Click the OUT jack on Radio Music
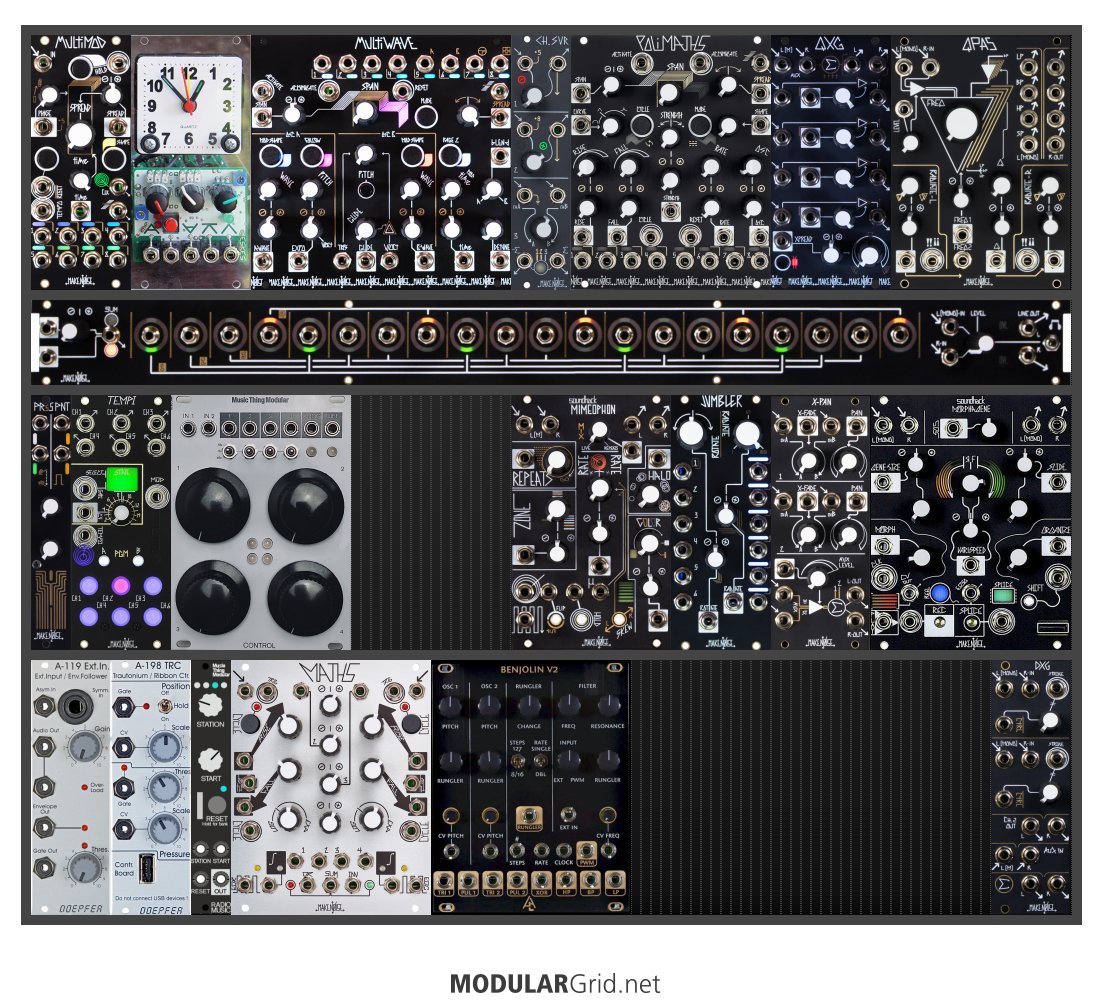Viewport: 1112px width, 1005px height. click(x=221, y=880)
